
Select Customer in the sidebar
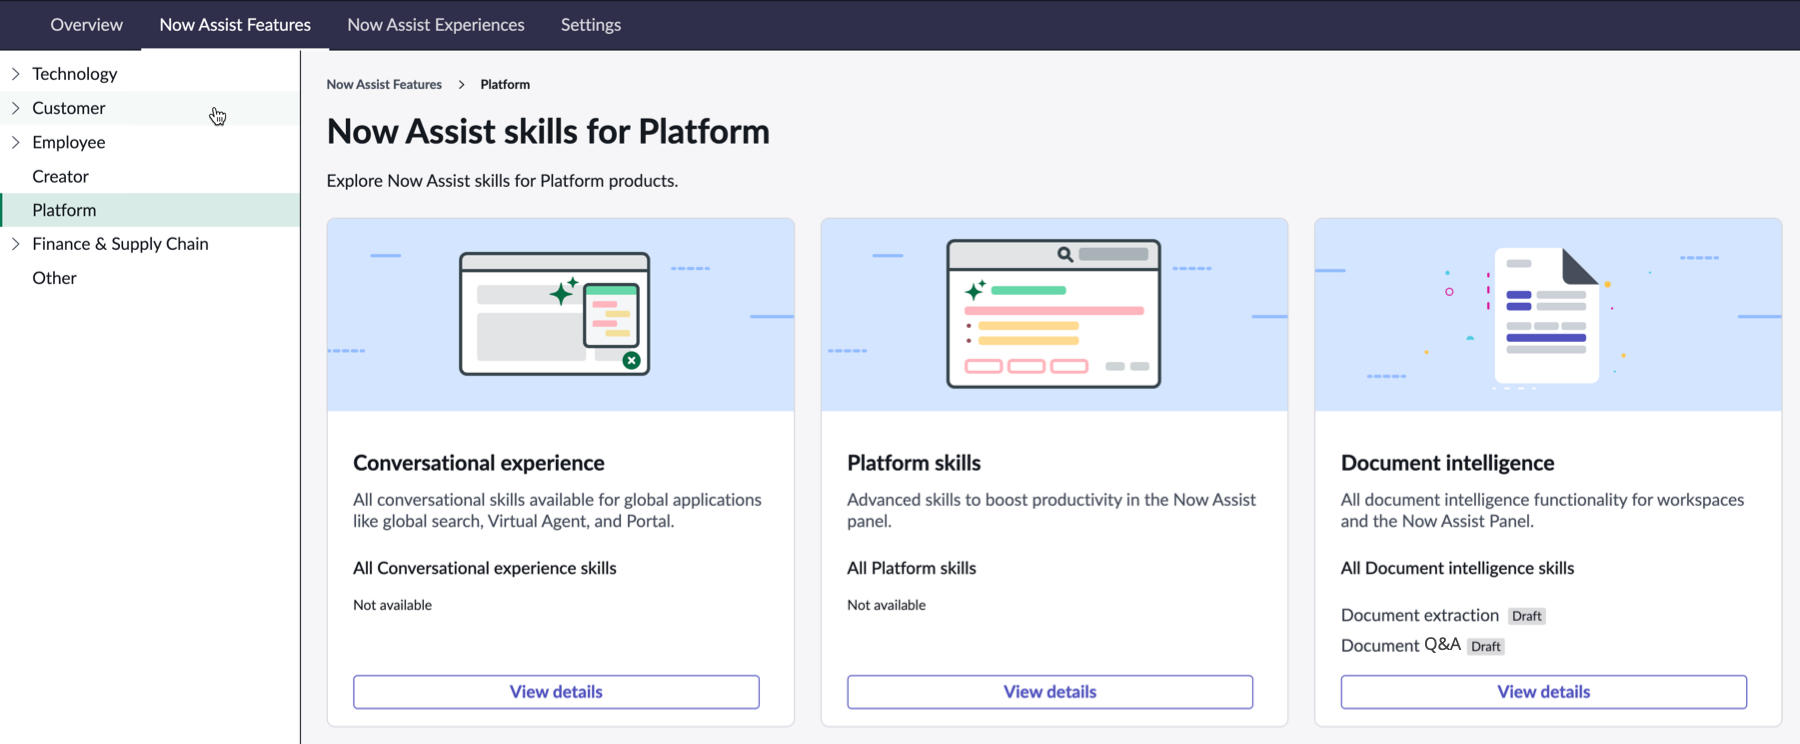(x=69, y=108)
